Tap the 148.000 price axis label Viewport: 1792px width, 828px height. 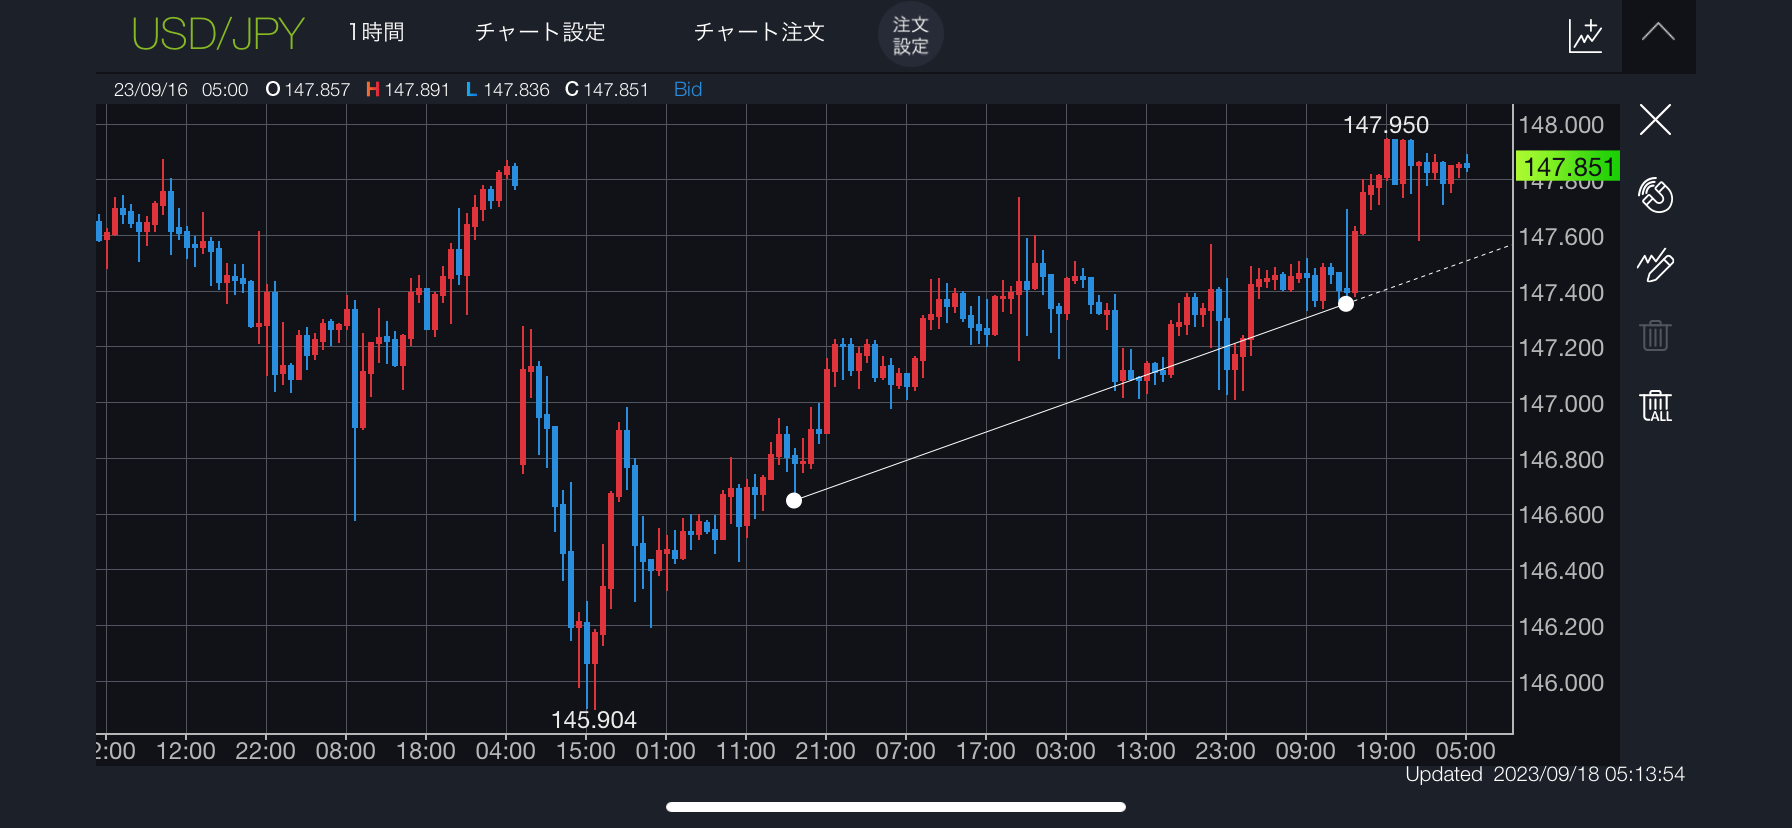1561,125
